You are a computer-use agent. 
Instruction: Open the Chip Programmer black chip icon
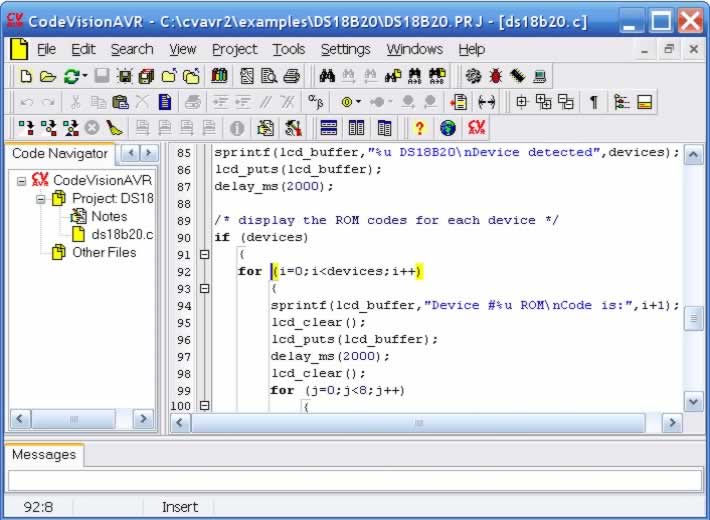[x=518, y=76]
